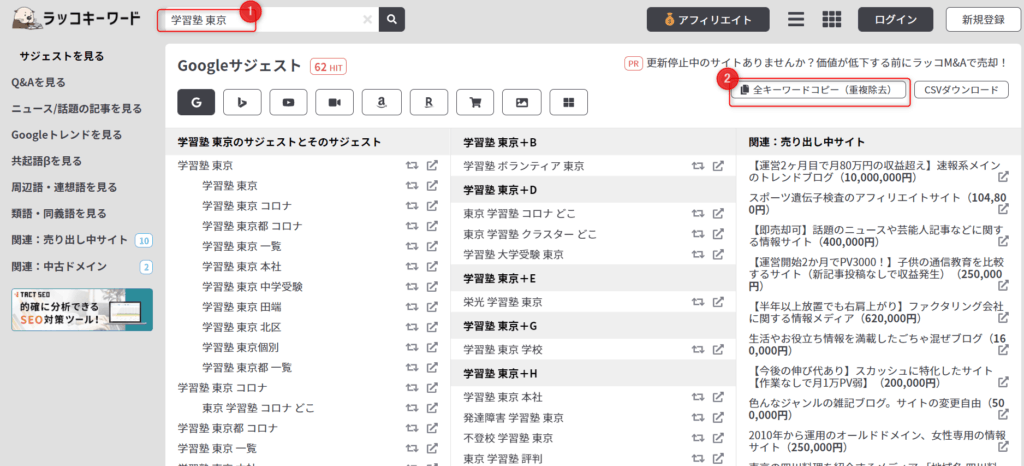The width and height of the screenshot is (1024, 466).
Task: Open the 子供の通信教育を比較するサイト listing
Action: (x=874, y=273)
